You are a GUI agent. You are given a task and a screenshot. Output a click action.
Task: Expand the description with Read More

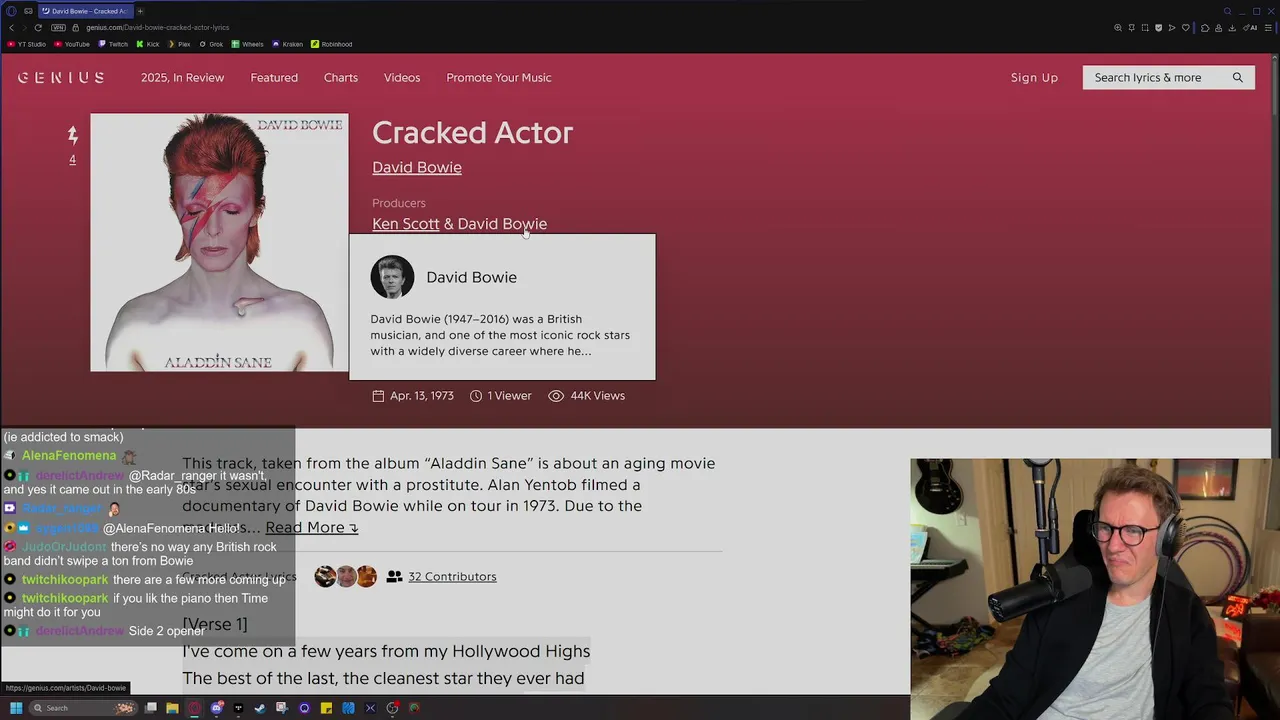[x=311, y=527]
